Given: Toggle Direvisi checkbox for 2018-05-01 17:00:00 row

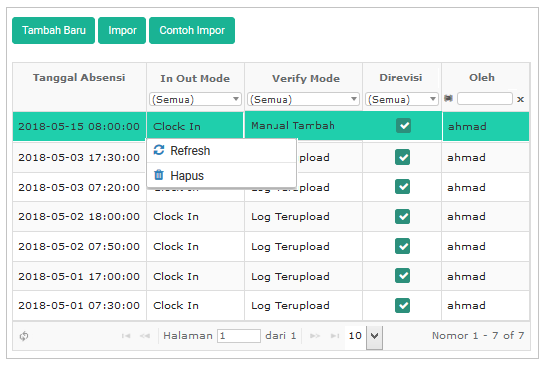Looking at the screenshot, I should (403, 276).
